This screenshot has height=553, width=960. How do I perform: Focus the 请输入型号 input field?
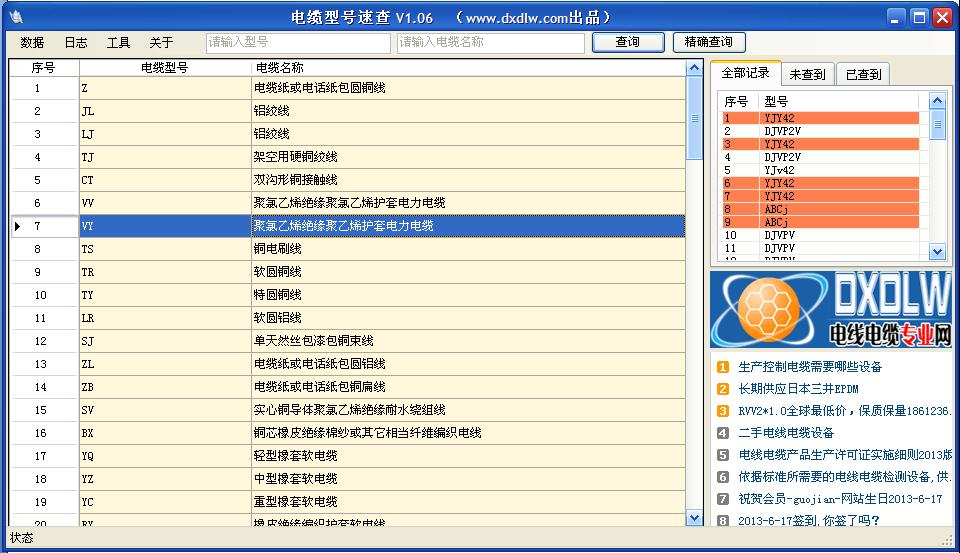click(299, 43)
